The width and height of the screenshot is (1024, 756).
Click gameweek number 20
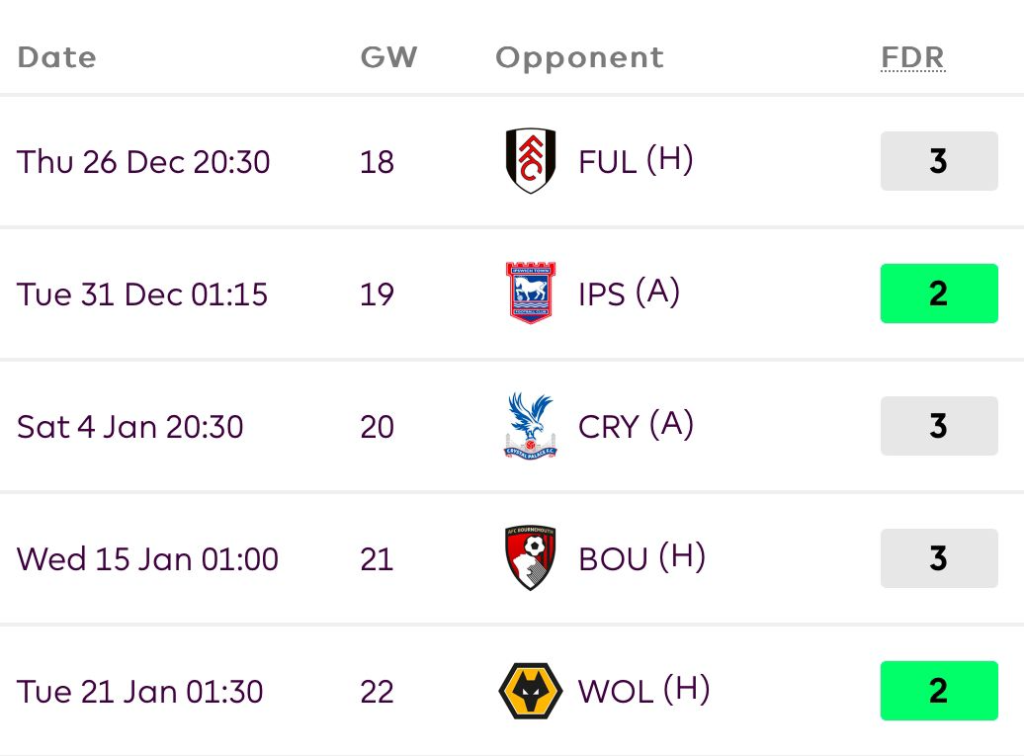[x=377, y=427]
